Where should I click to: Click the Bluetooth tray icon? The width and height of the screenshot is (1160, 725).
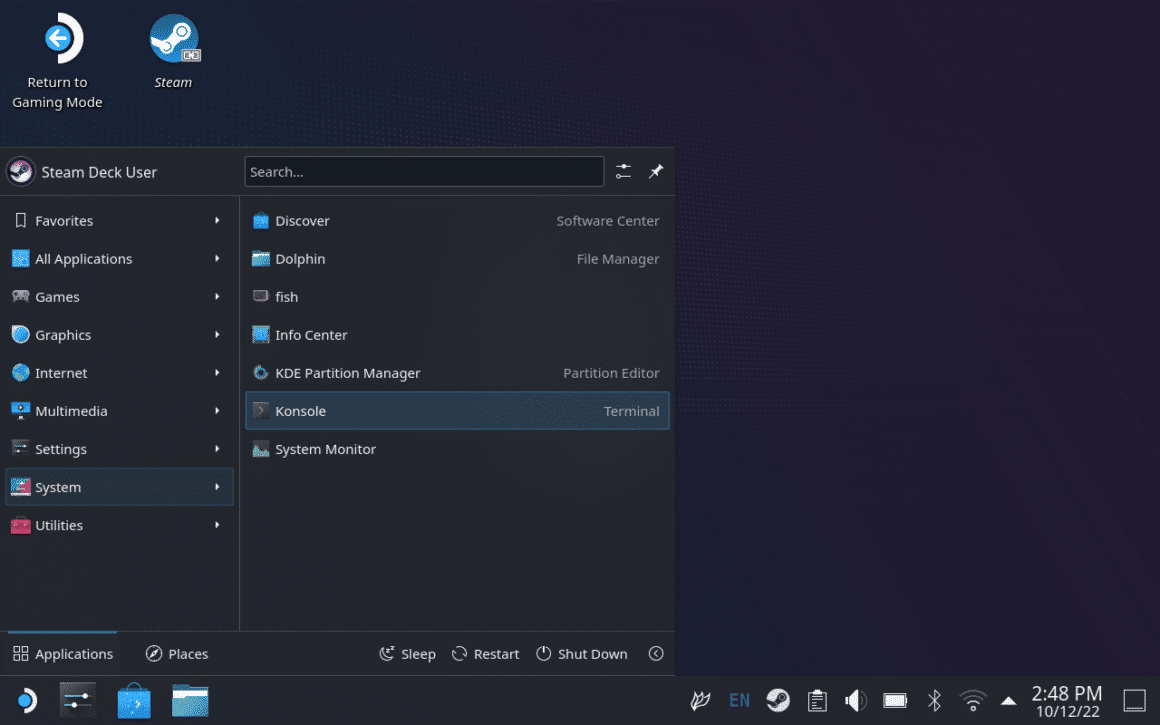(933, 700)
